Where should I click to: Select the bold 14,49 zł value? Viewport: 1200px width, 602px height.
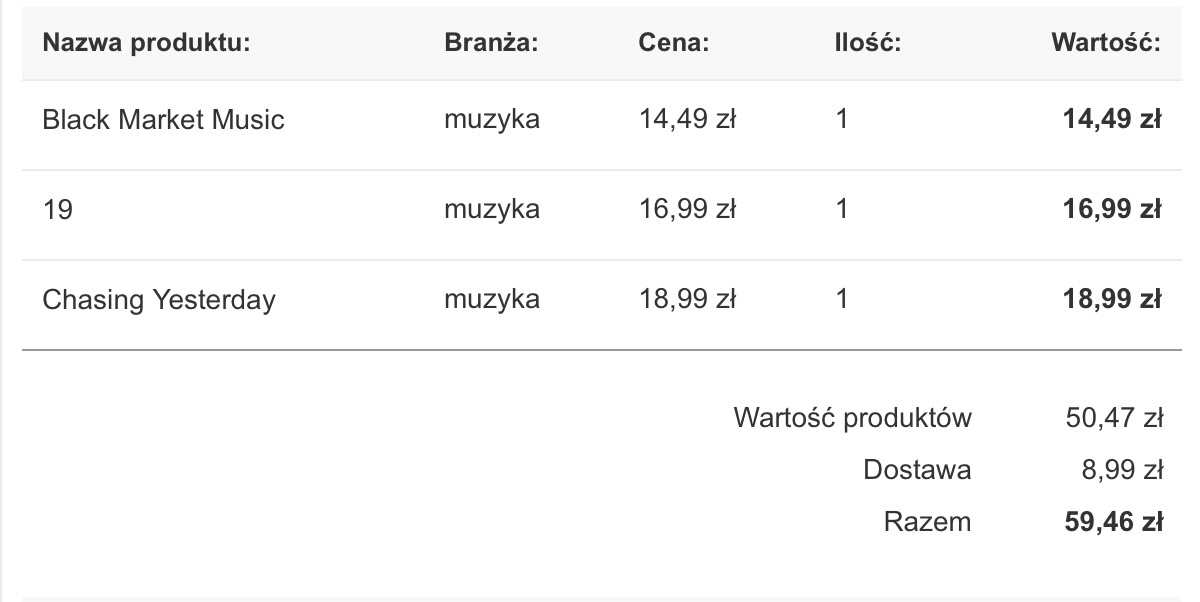[x=1110, y=120]
